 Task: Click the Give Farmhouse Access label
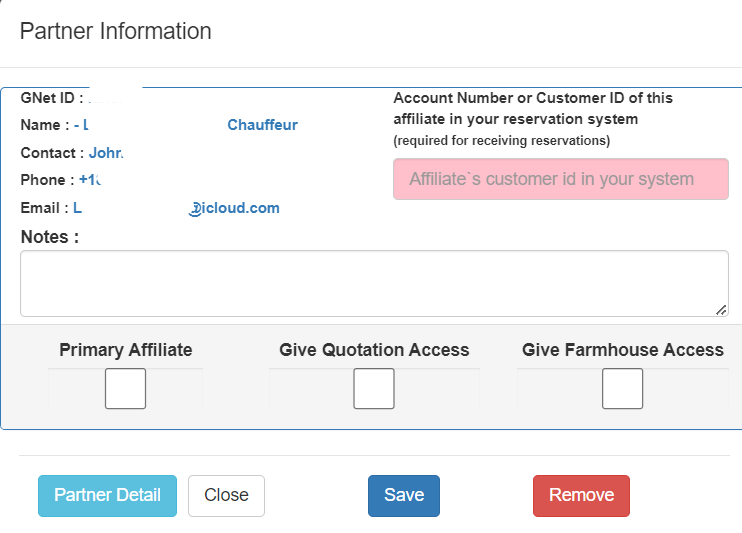click(x=622, y=350)
